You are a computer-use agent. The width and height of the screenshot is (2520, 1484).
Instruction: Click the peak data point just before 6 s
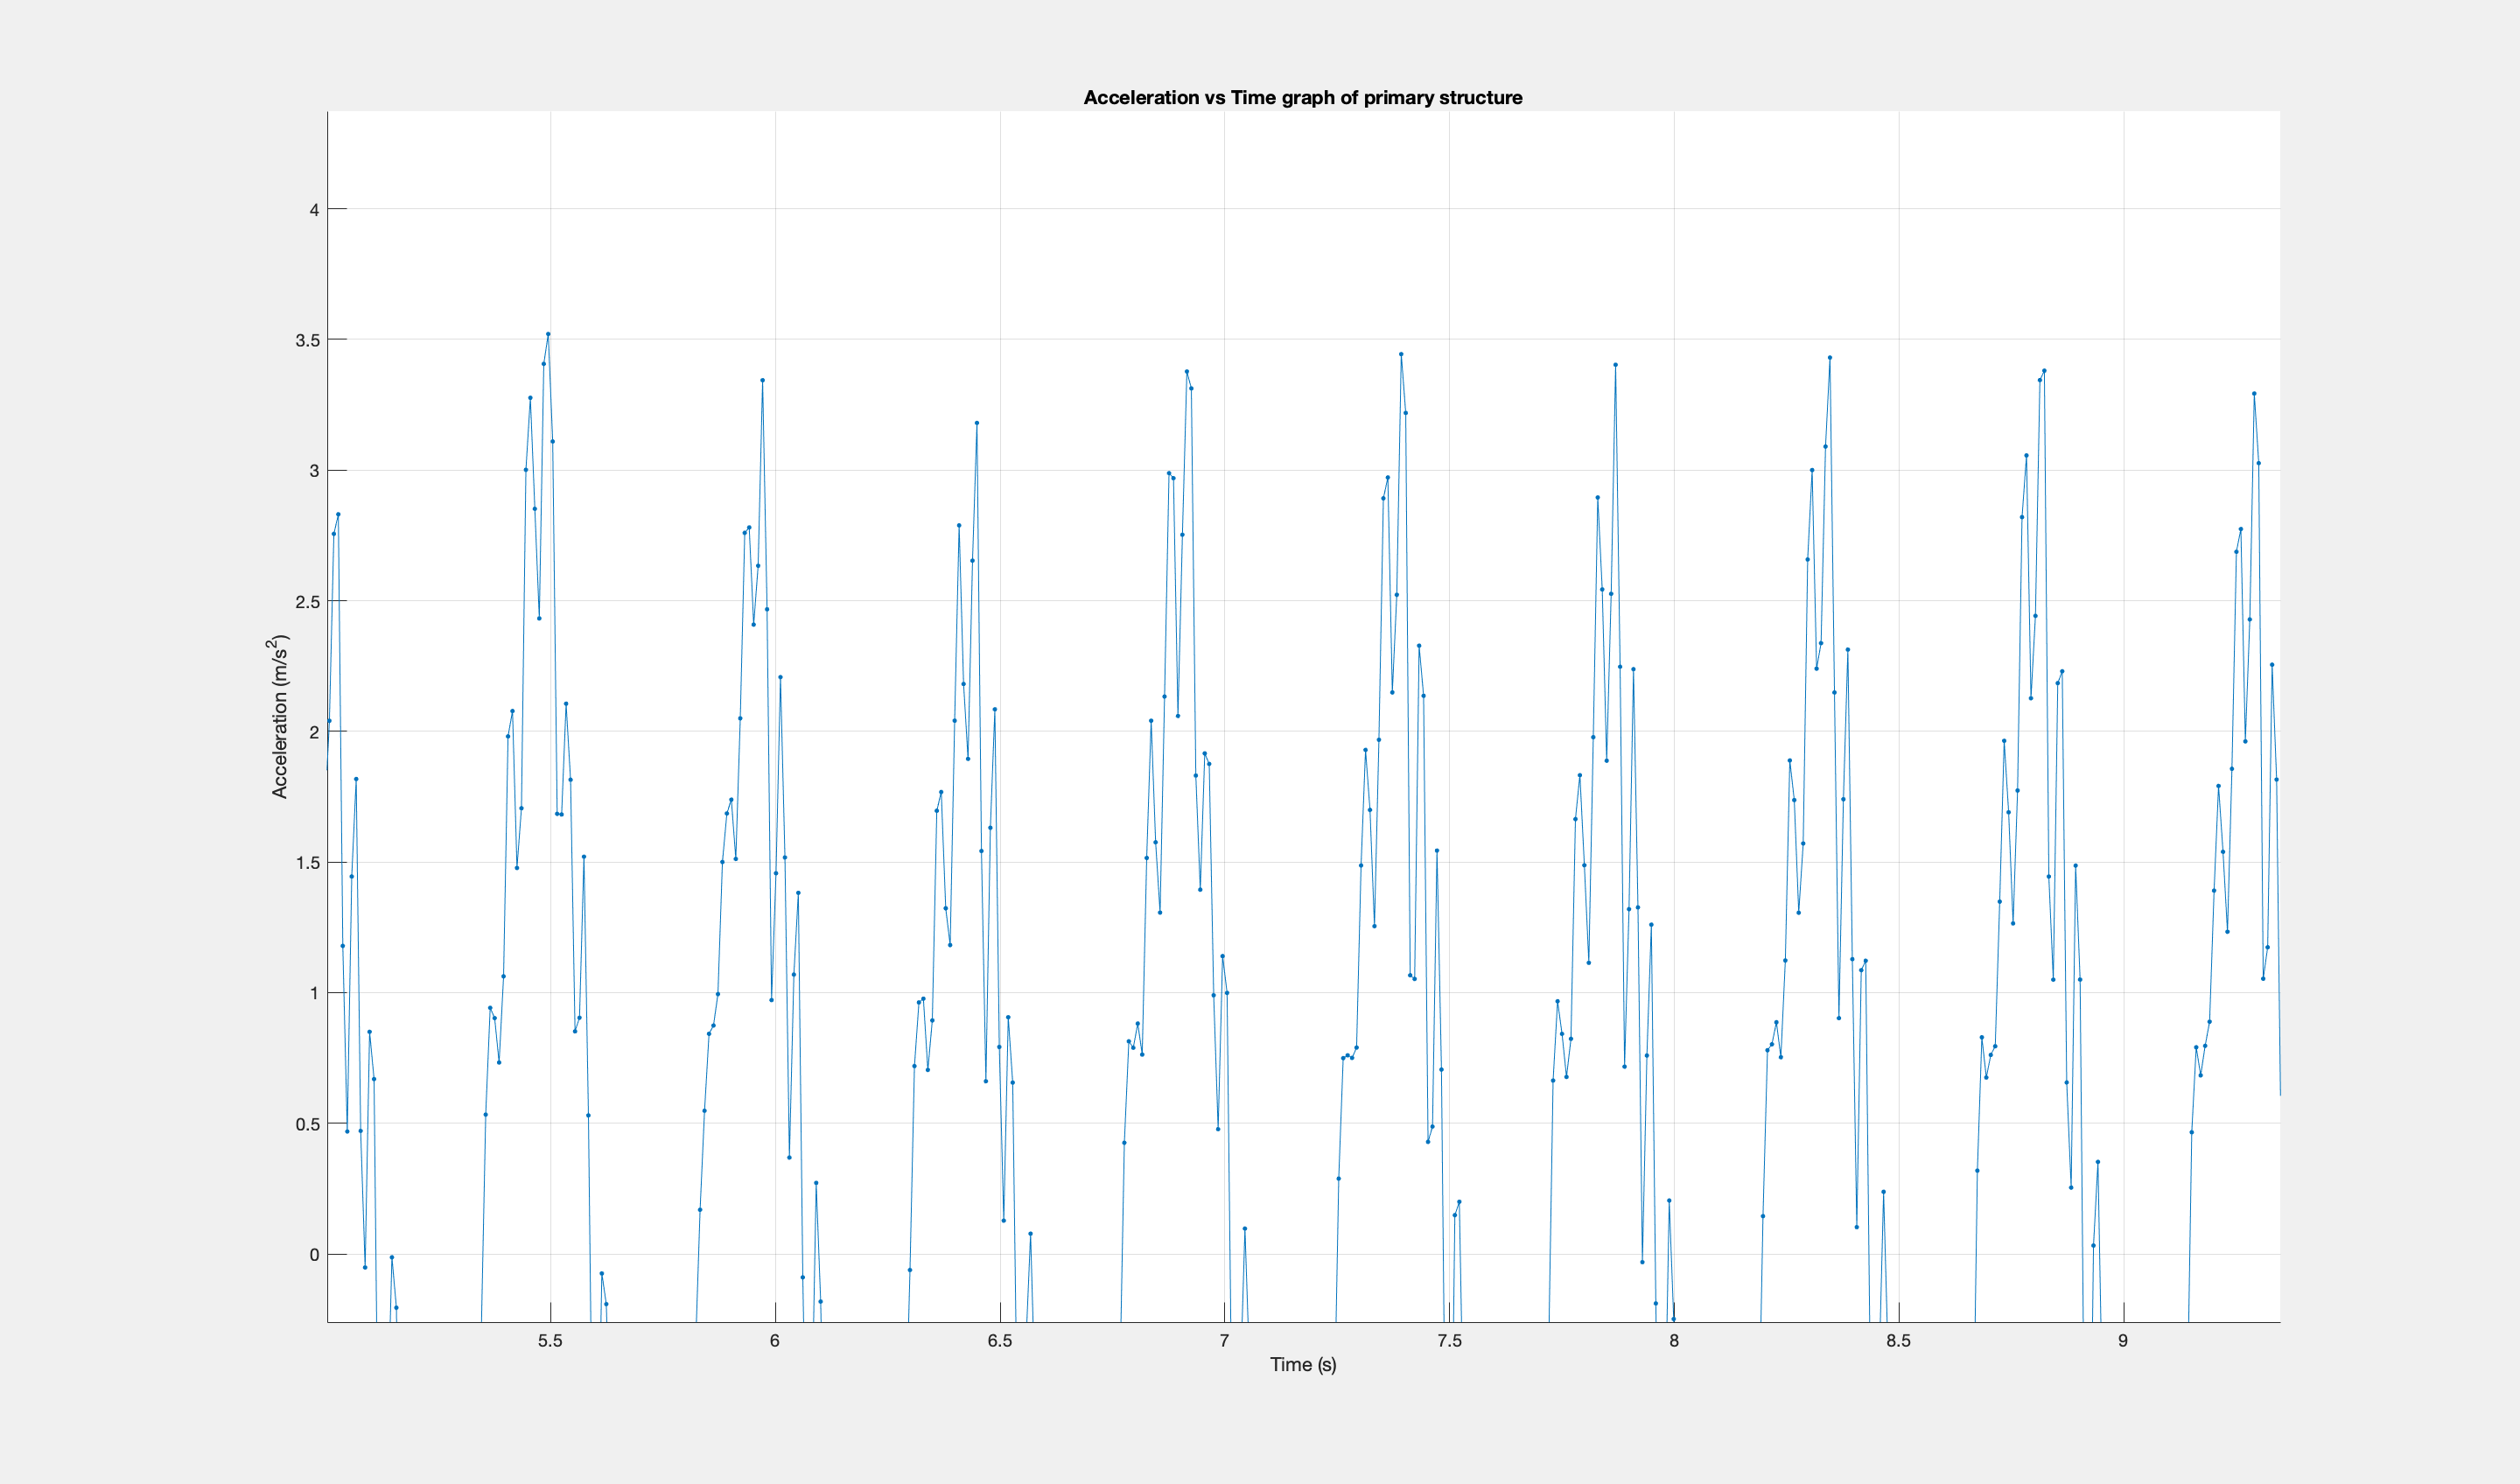tap(762, 380)
